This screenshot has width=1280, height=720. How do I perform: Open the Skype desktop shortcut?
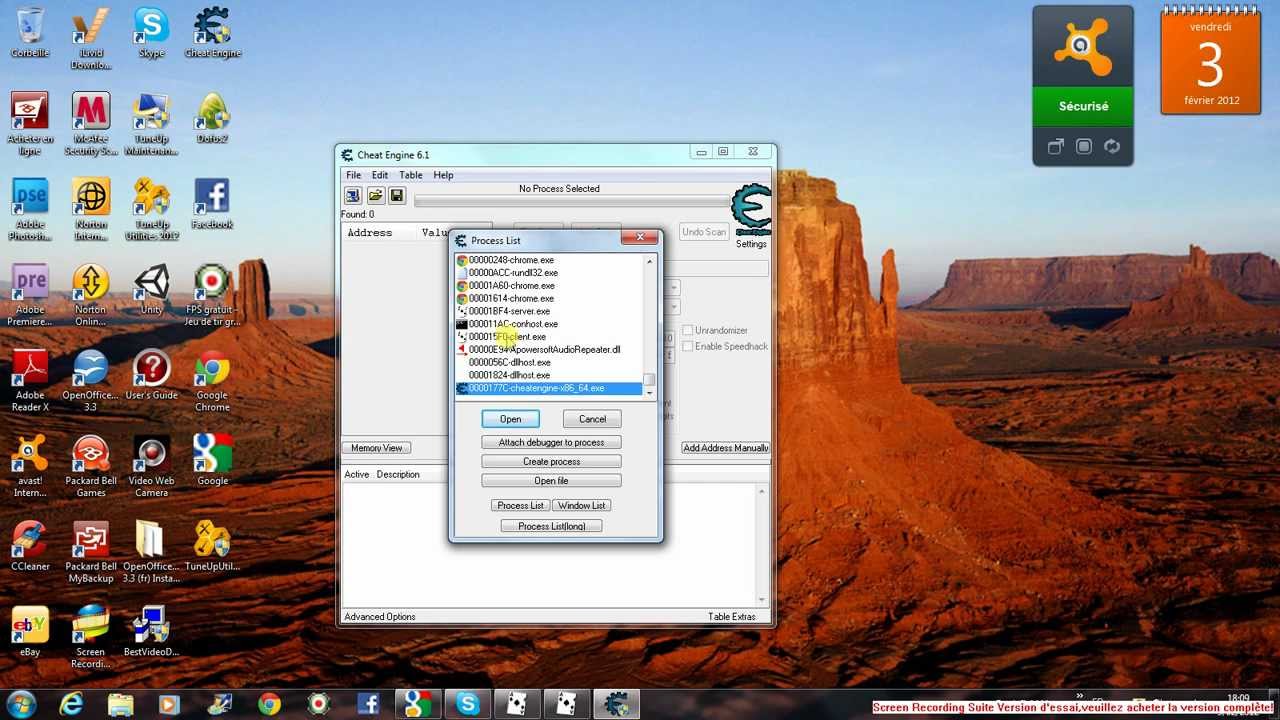click(151, 33)
